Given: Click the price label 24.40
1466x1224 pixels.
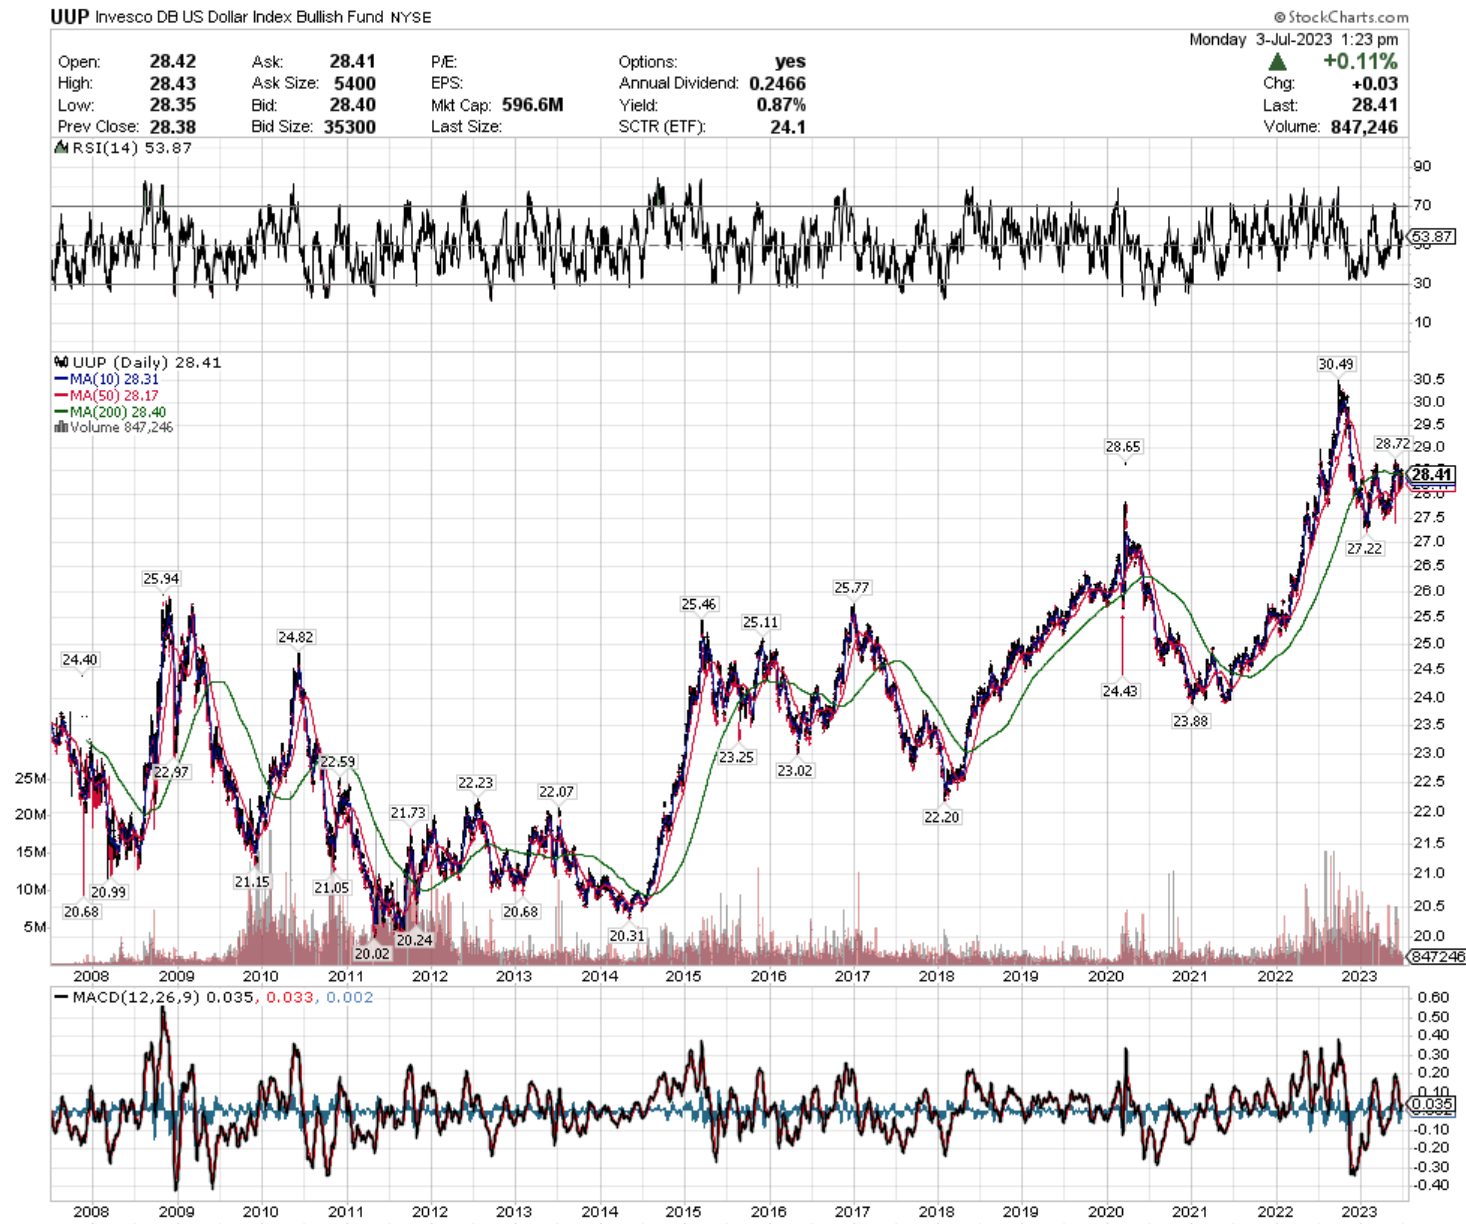Looking at the screenshot, I should (x=80, y=659).
